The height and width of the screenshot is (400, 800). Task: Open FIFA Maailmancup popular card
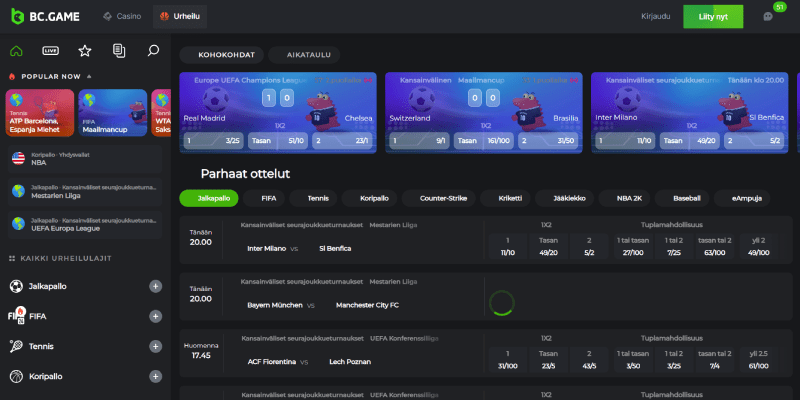[x=113, y=113]
